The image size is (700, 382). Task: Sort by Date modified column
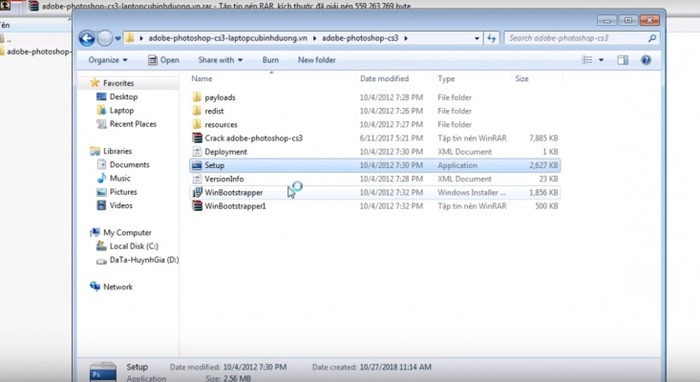pos(384,79)
